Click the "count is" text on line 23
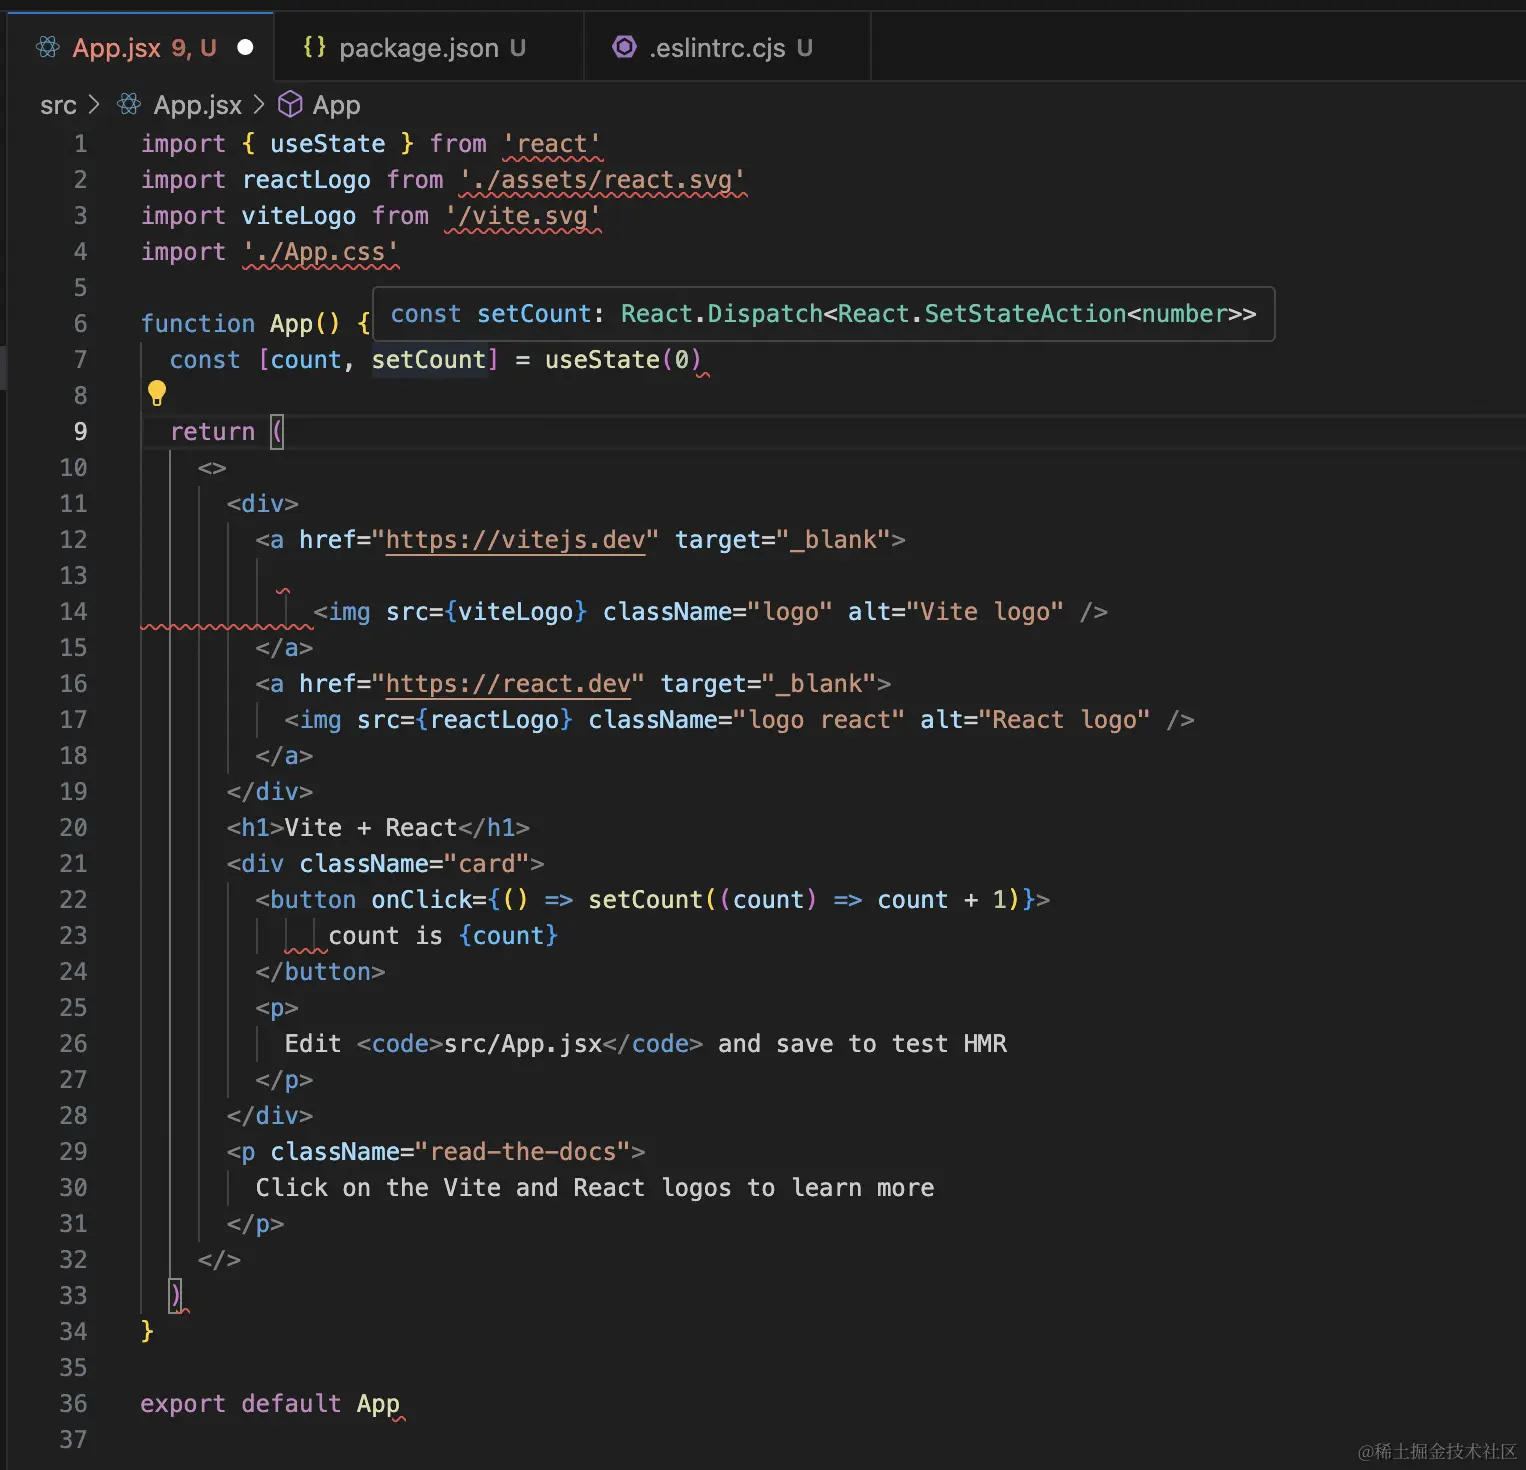This screenshot has height=1470, width=1526. coord(386,936)
